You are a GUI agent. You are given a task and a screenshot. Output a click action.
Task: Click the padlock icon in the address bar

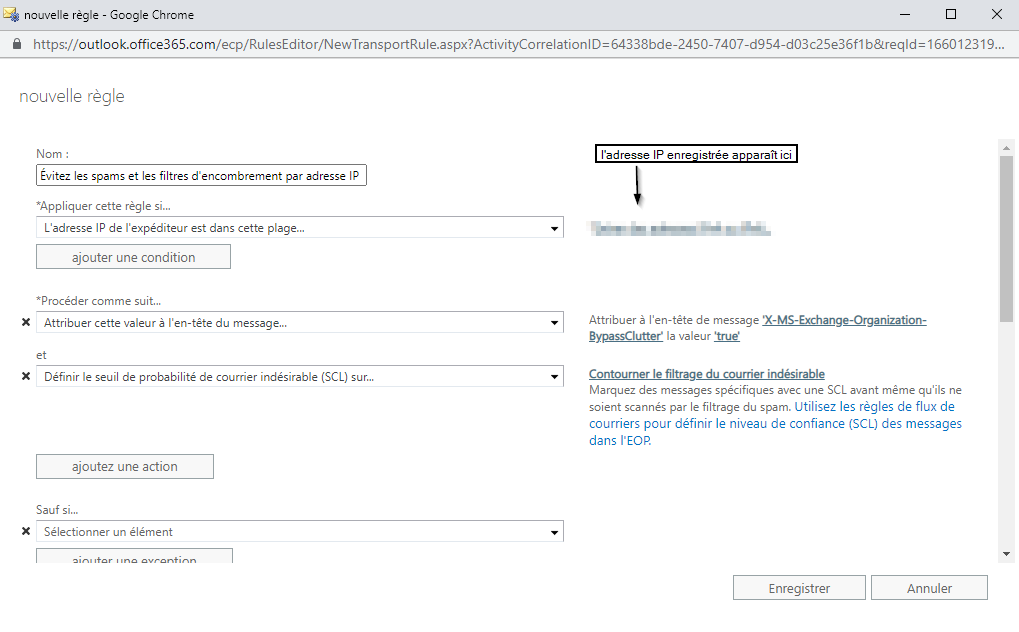click(16, 45)
